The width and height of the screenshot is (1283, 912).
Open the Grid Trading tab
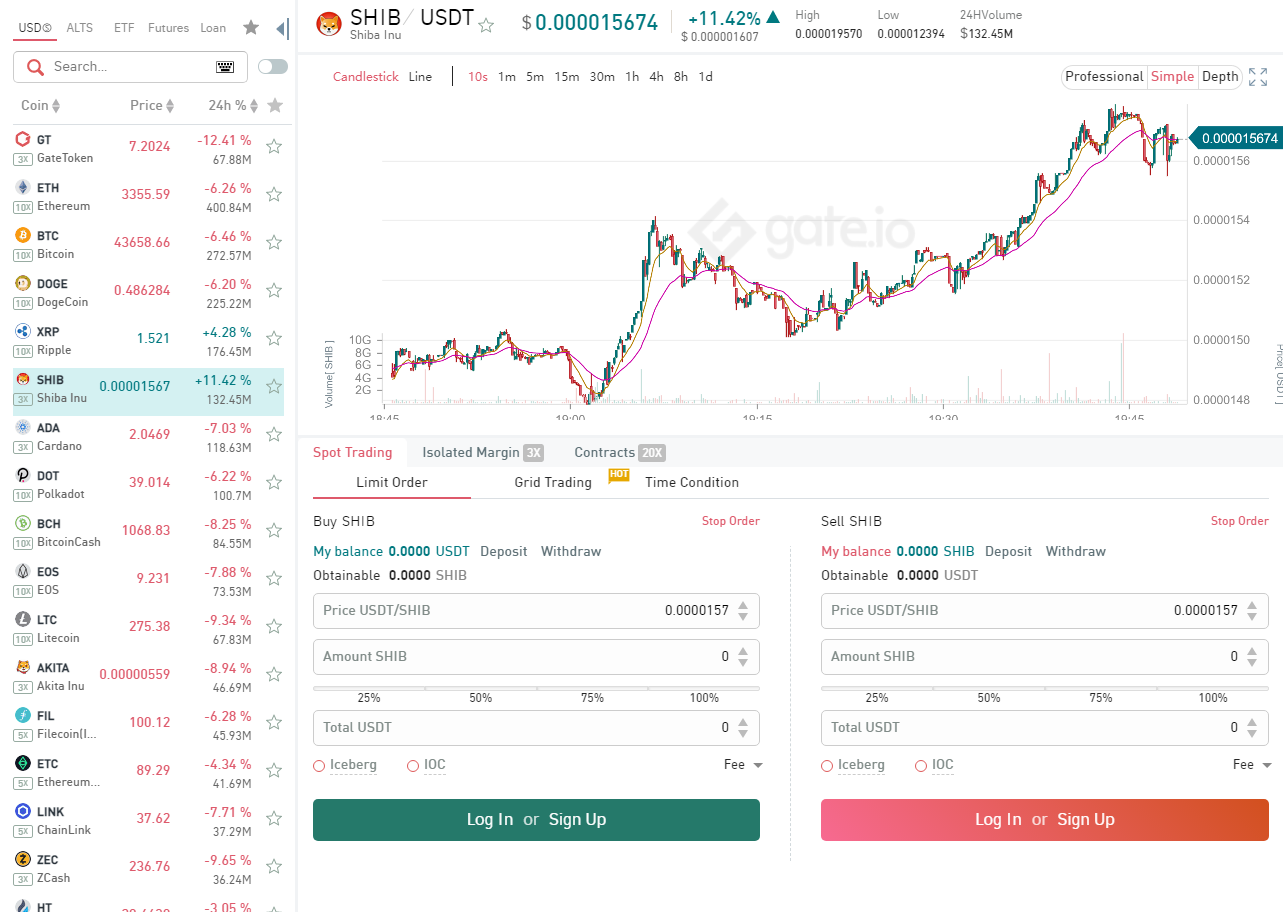pyautogui.click(x=553, y=482)
